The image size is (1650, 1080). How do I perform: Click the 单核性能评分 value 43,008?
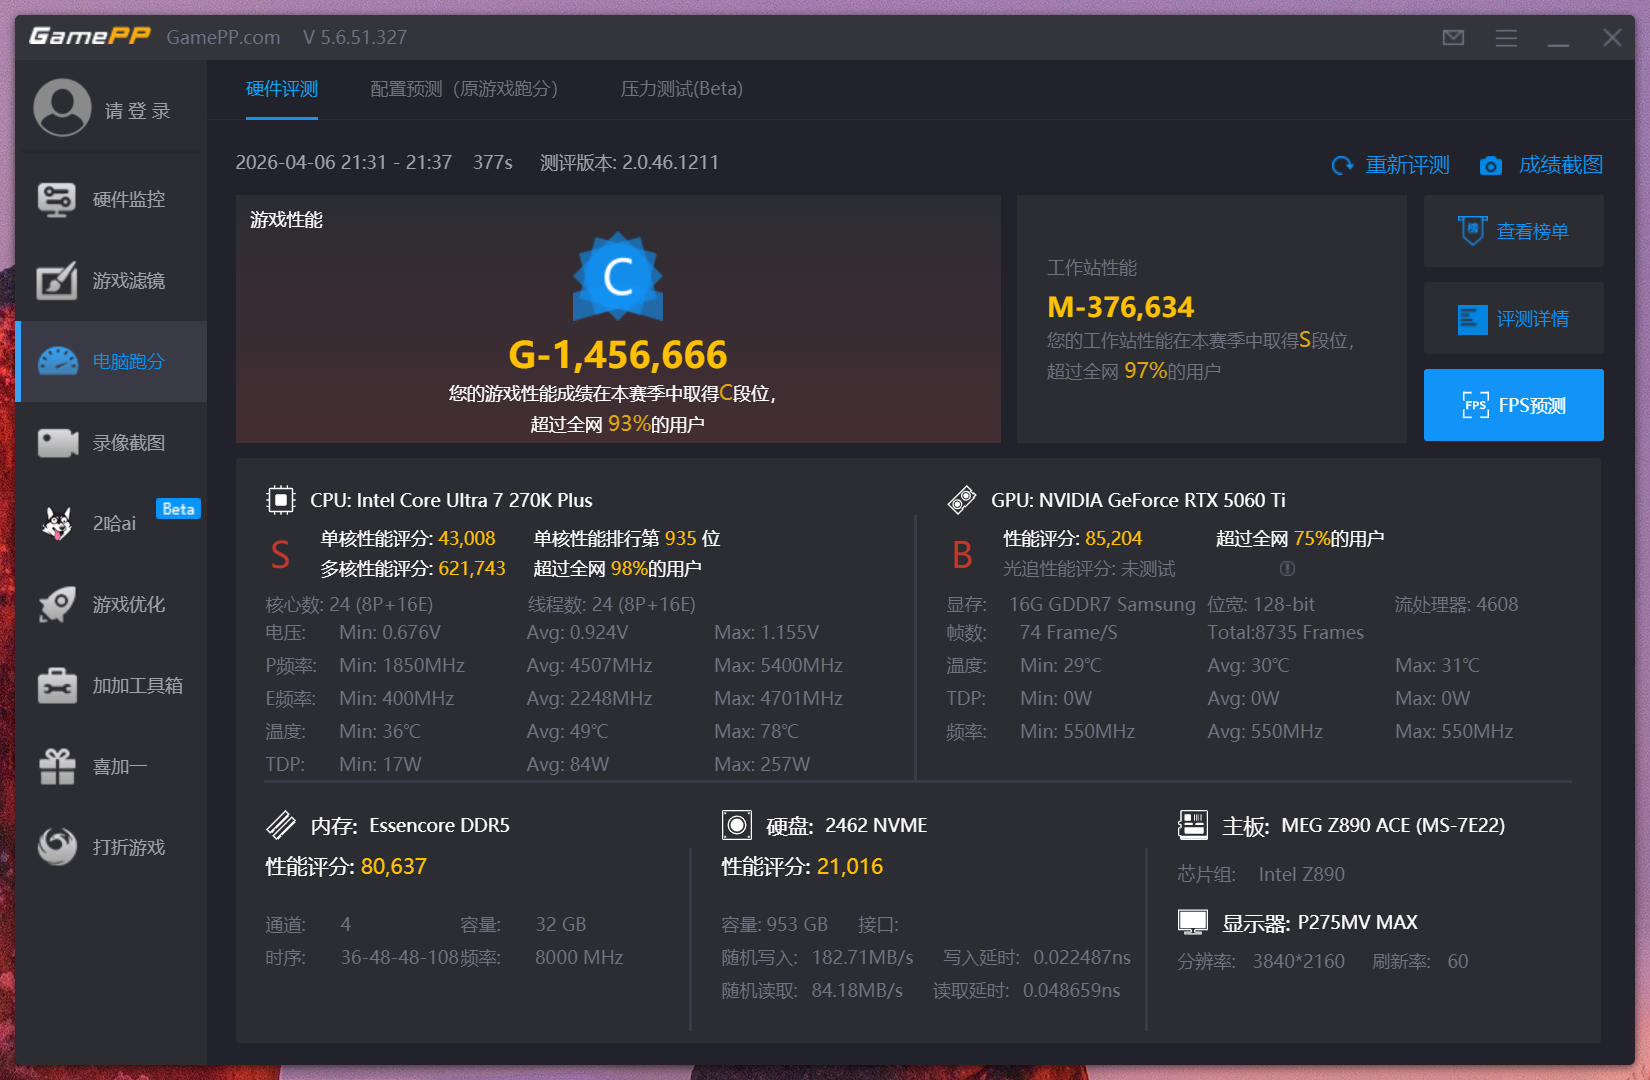click(x=467, y=538)
